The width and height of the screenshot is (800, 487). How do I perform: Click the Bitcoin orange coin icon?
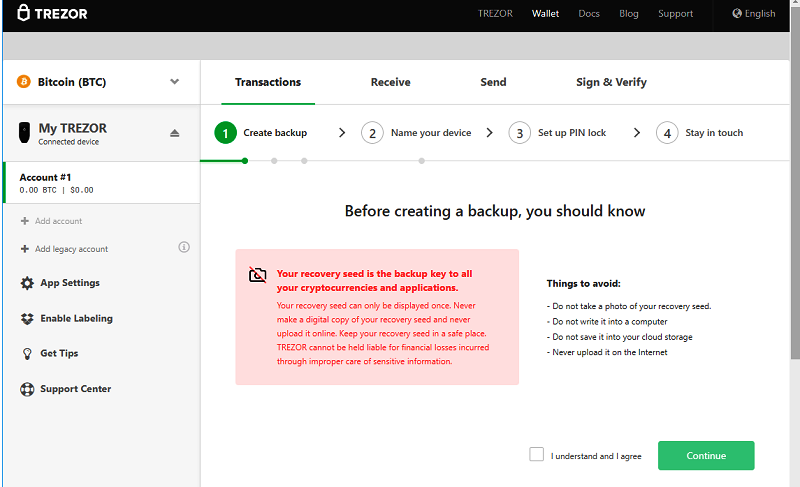(x=23, y=82)
